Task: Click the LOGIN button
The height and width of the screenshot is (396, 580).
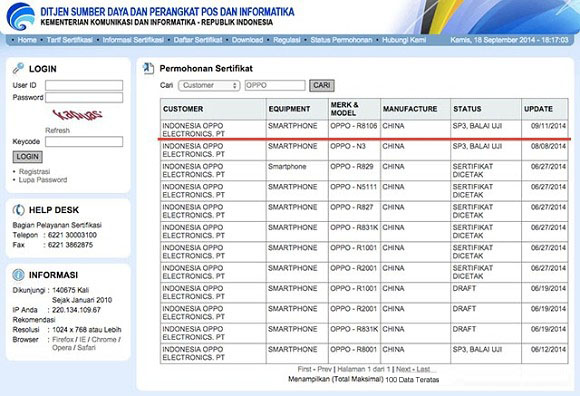Action: [x=28, y=157]
